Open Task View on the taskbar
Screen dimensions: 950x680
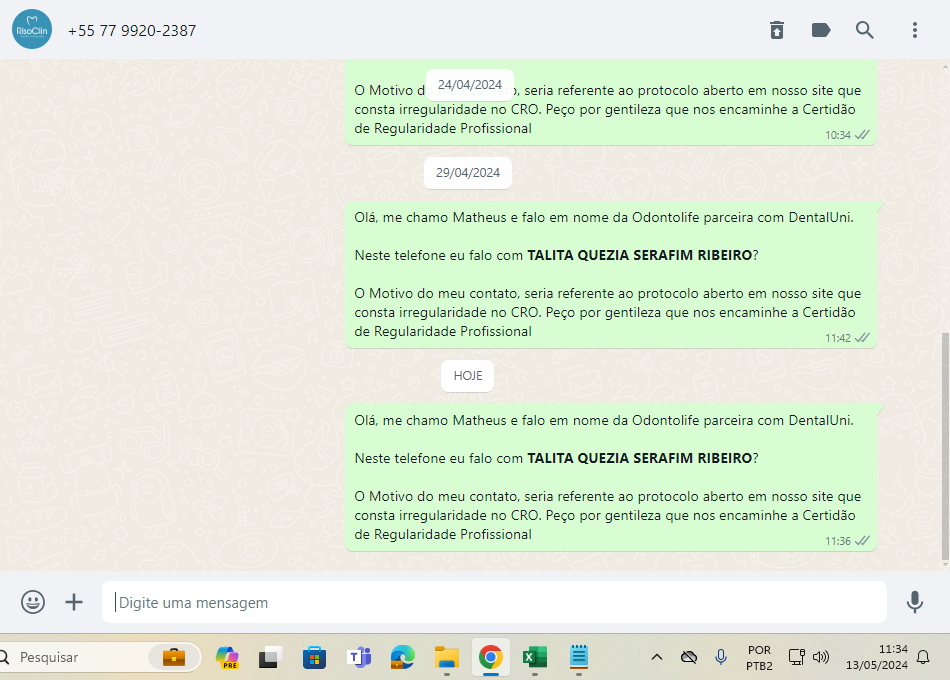point(270,657)
